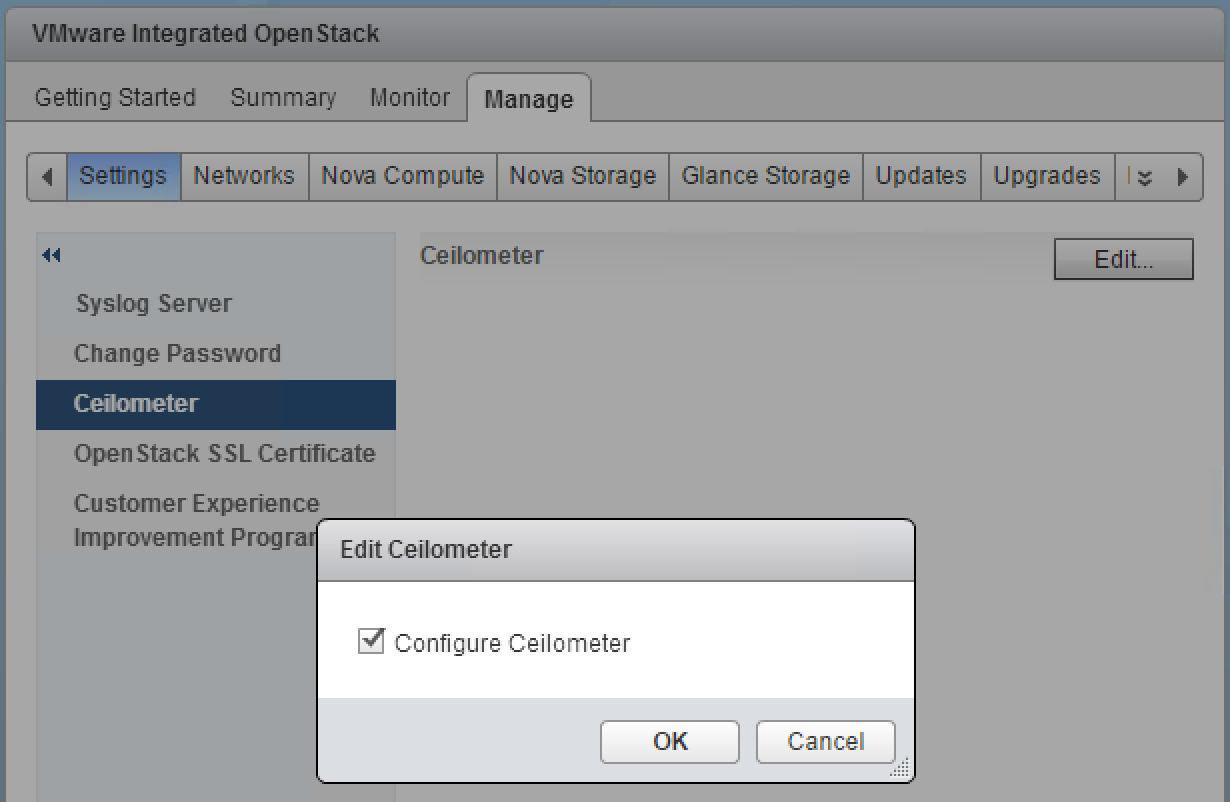Select Syslog Server in the sidebar

153,304
